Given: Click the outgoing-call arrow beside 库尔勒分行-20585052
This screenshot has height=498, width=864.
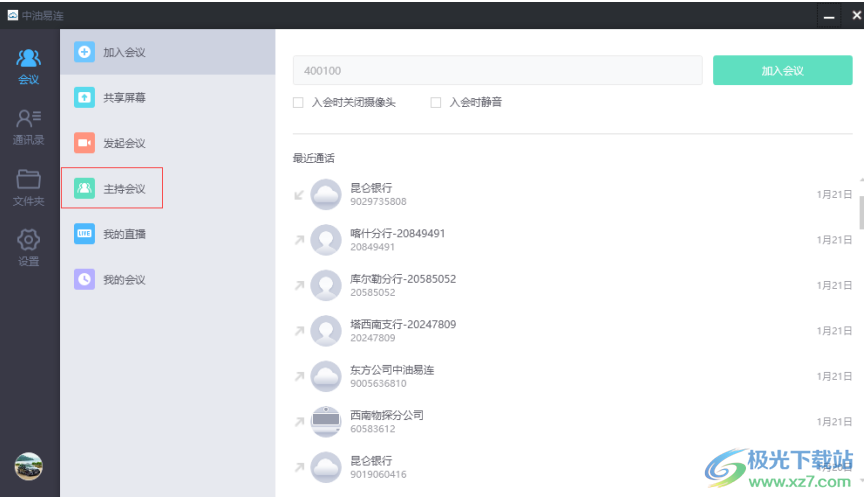Looking at the screenshot, I should click(299, 285).
